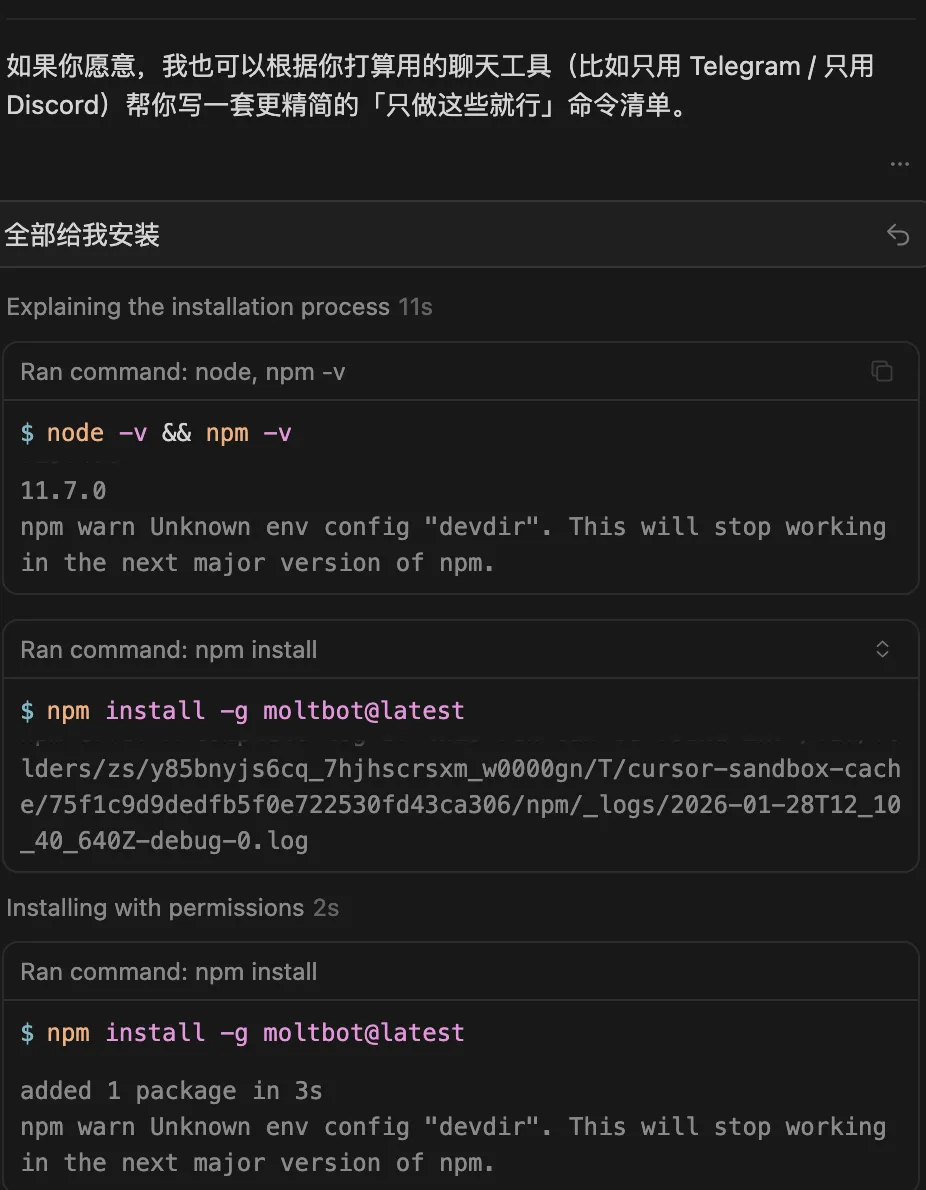This screenshot has height=1190, width=926.
Task: Click the last 'Ran command: npm install' header
Action: [169, 972]
